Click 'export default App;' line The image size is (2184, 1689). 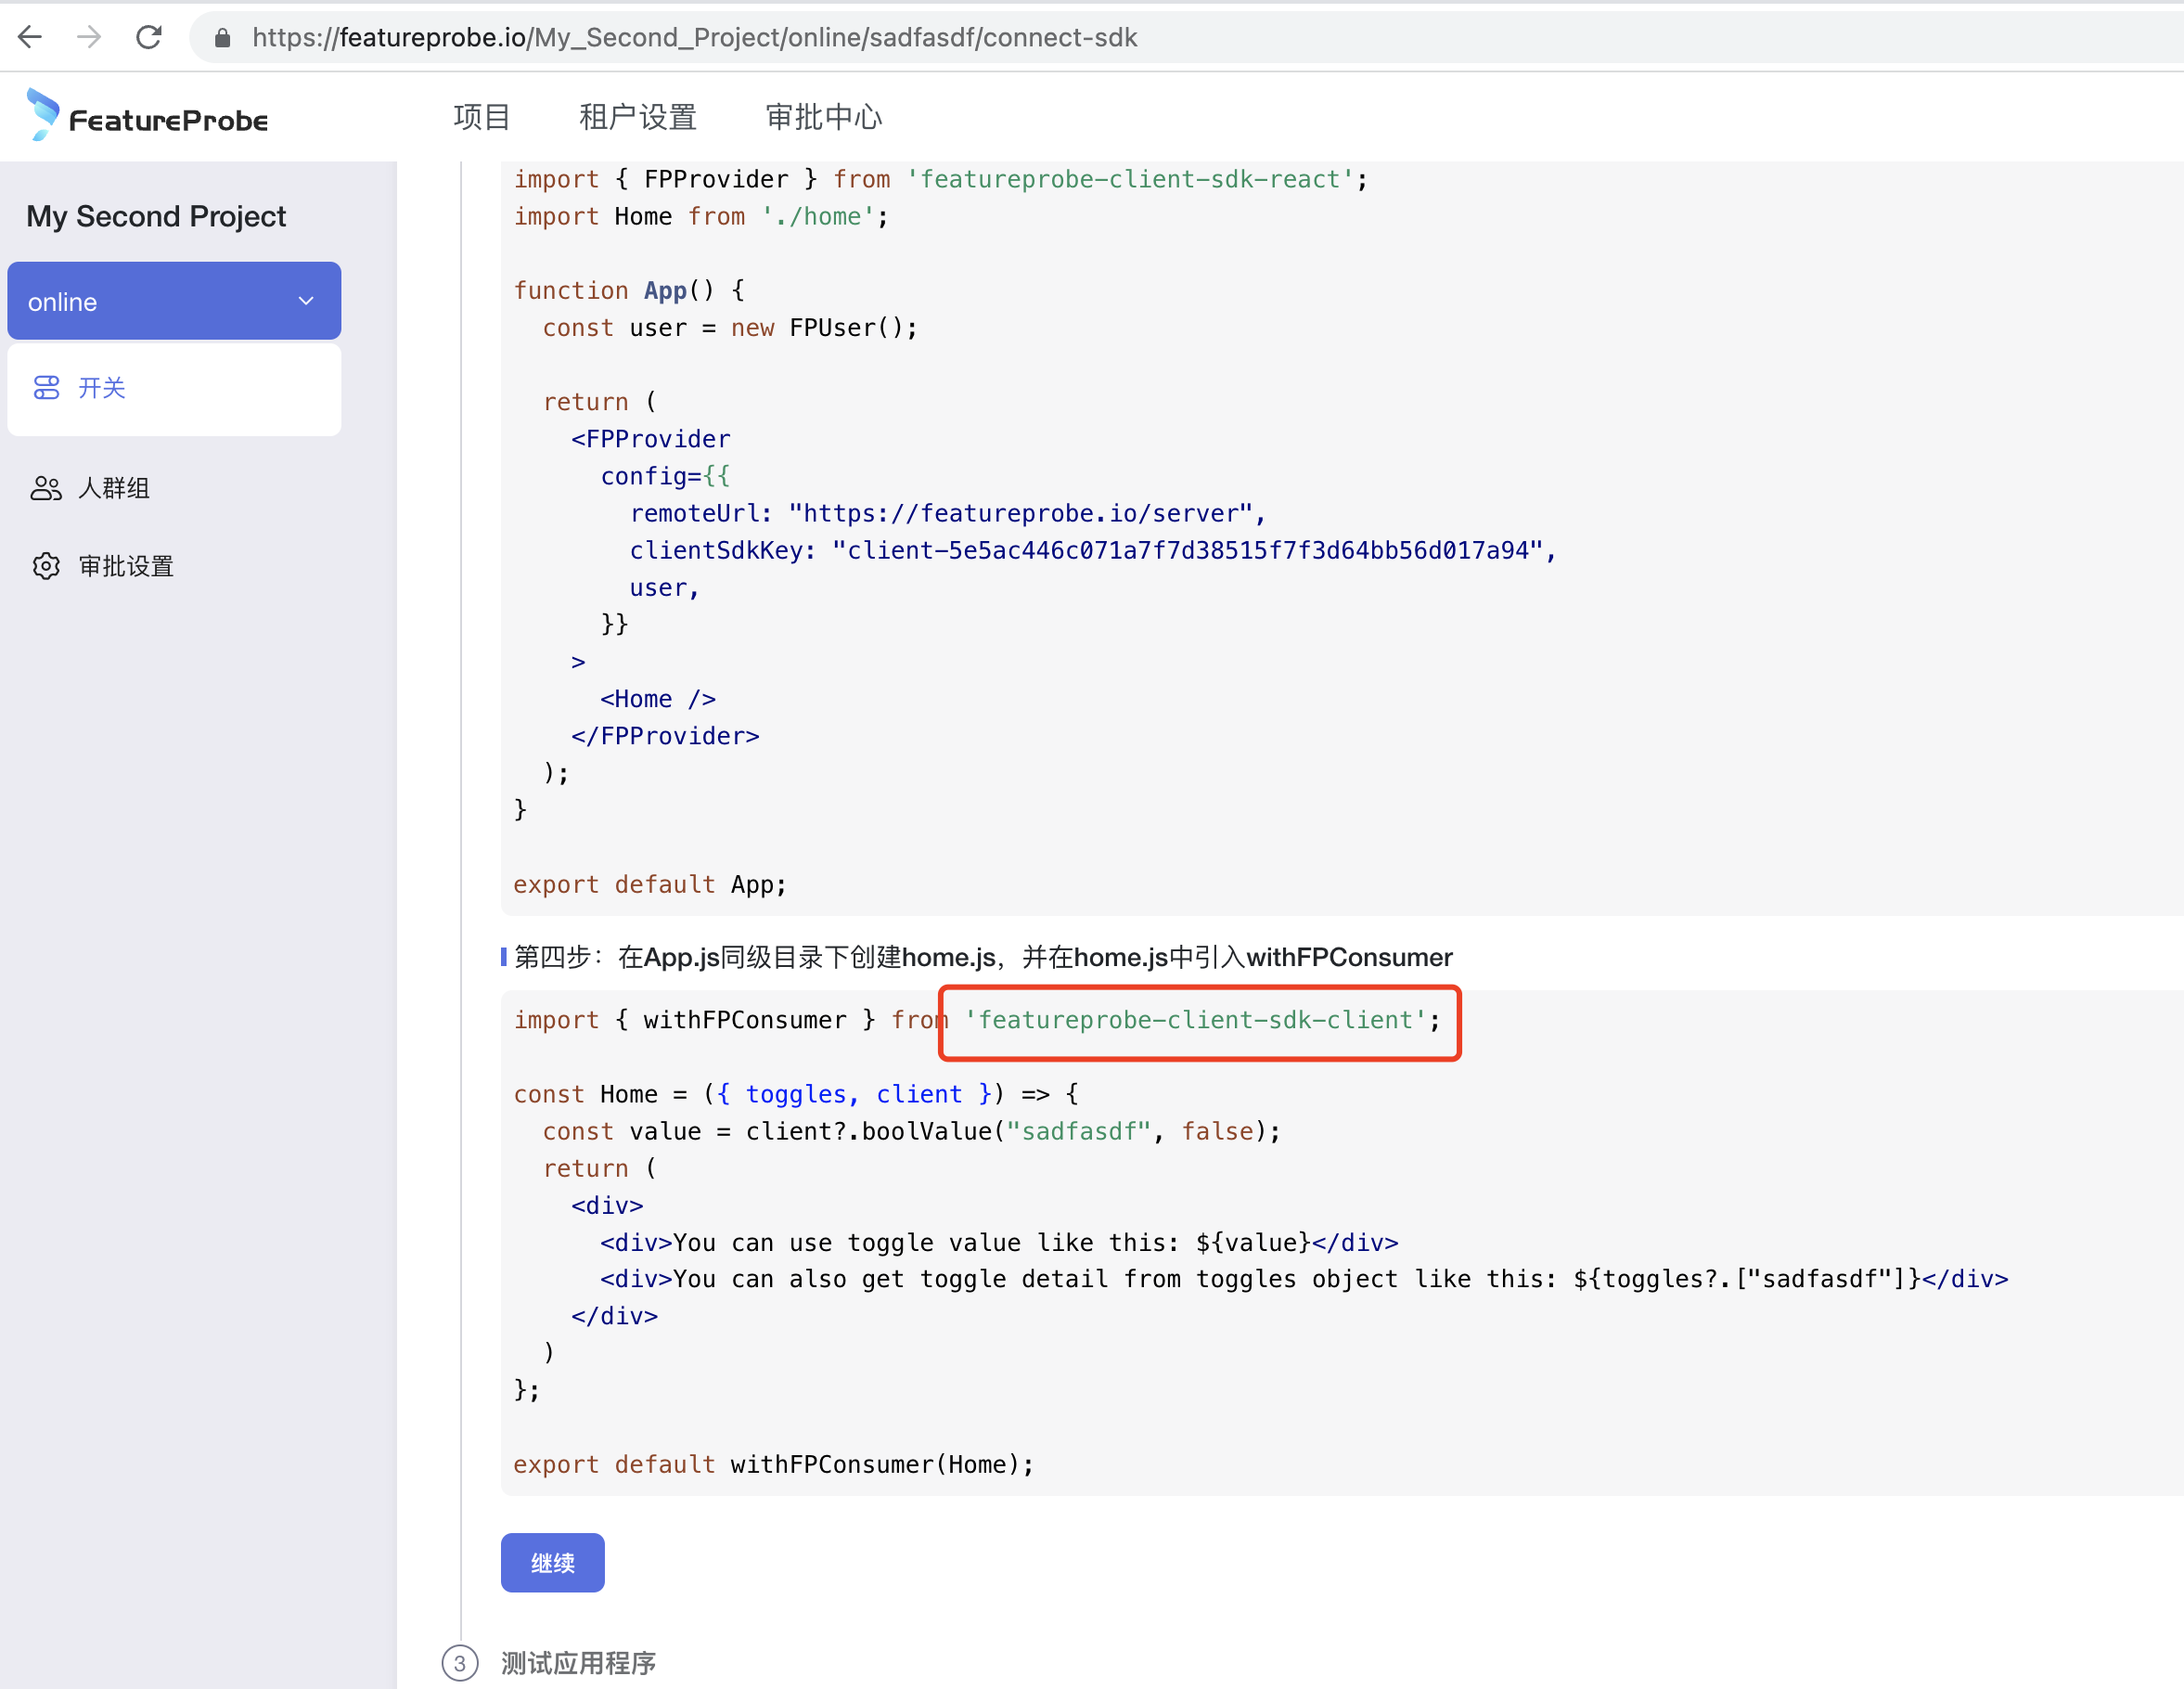[x=650, y=884]
